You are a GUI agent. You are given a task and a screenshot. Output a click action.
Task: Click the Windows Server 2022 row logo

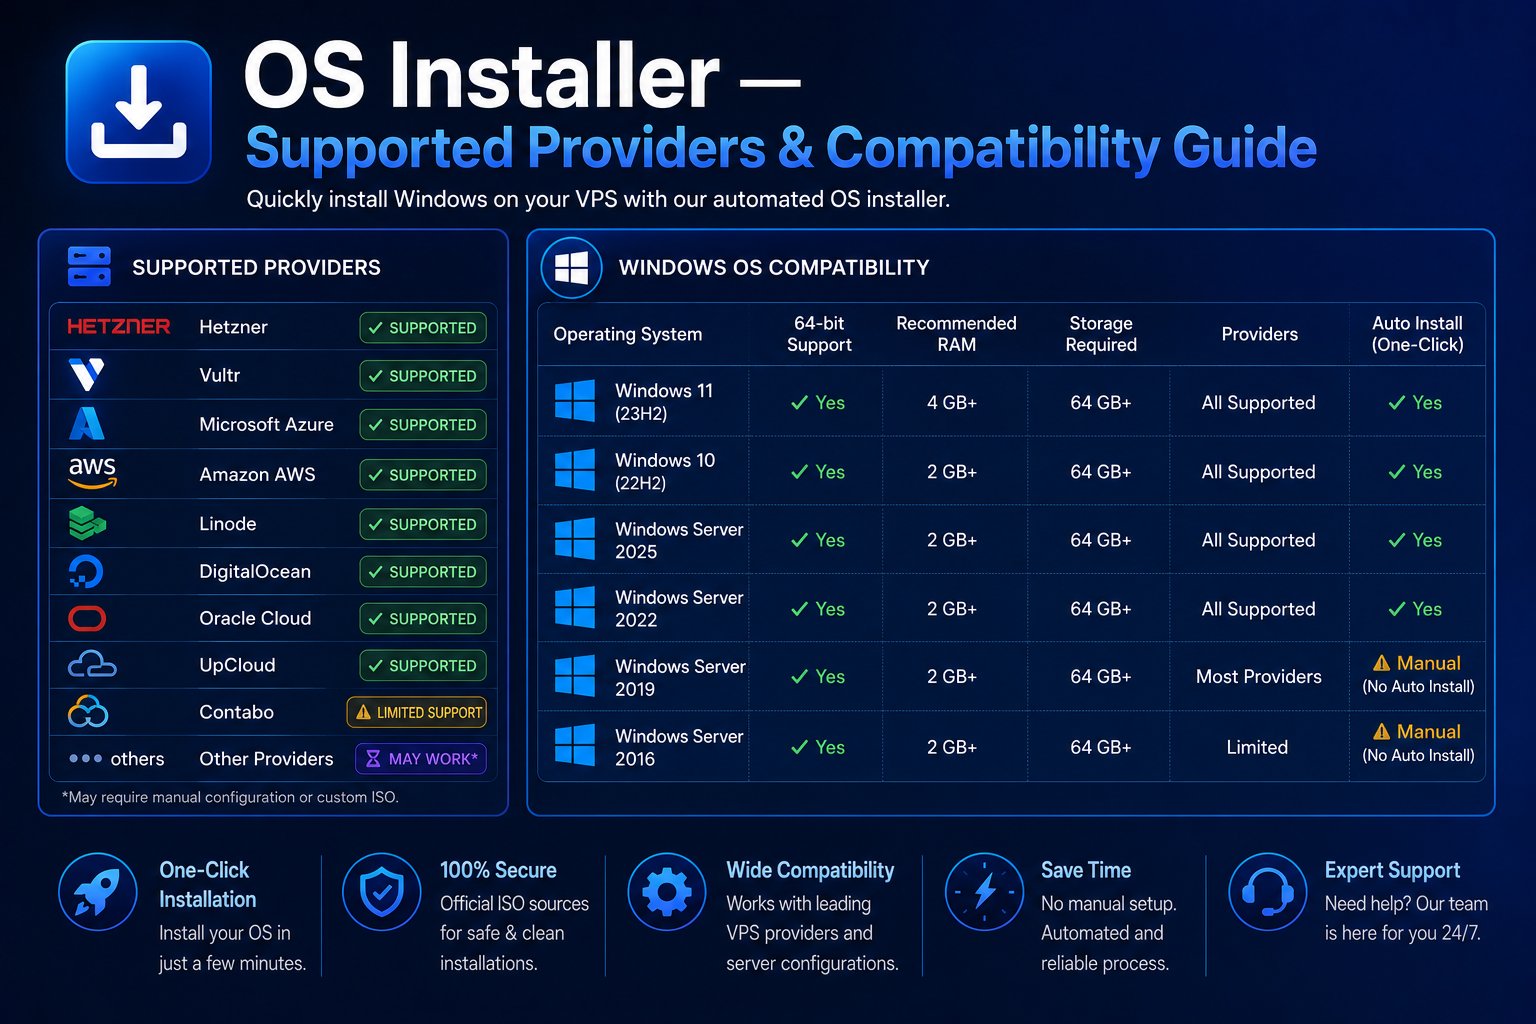(x=575, y=607)
